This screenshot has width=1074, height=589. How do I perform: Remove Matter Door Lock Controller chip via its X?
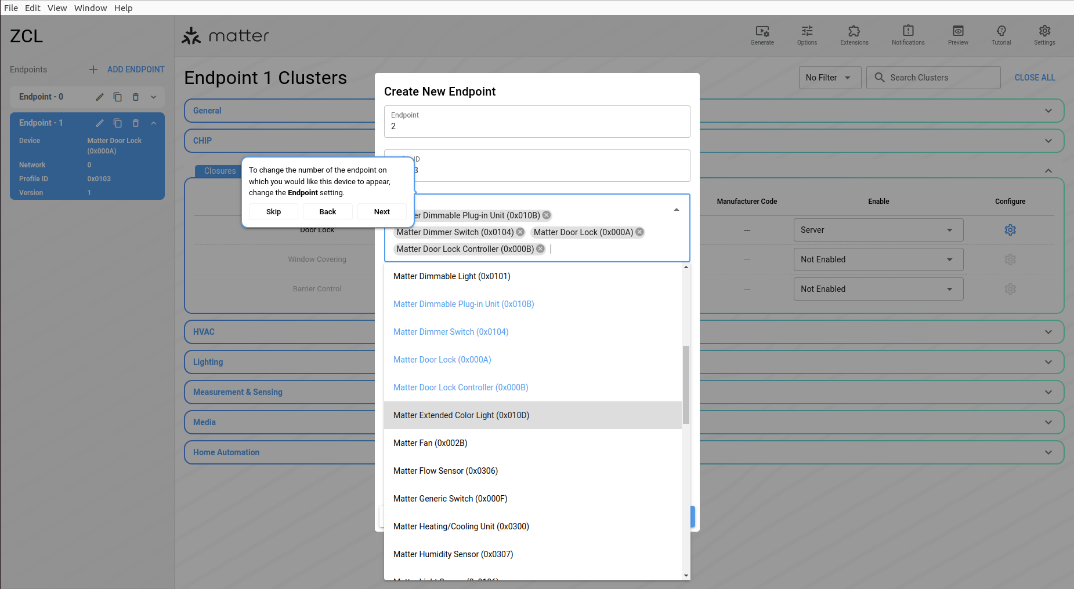[x=540, y=248]
